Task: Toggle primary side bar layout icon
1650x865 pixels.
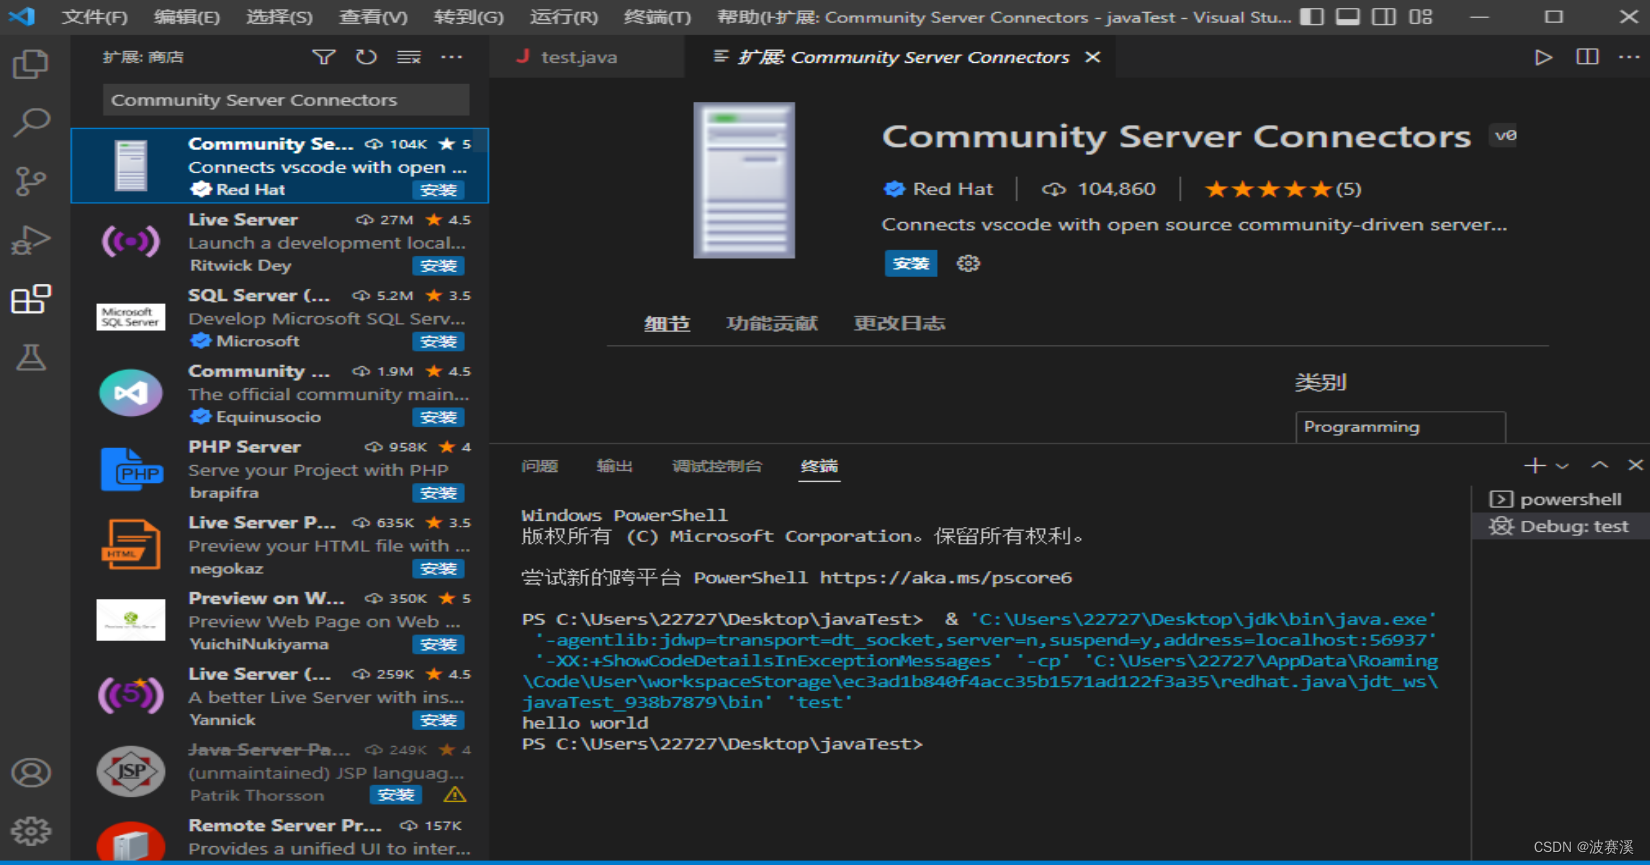Action: point(1312,17)
